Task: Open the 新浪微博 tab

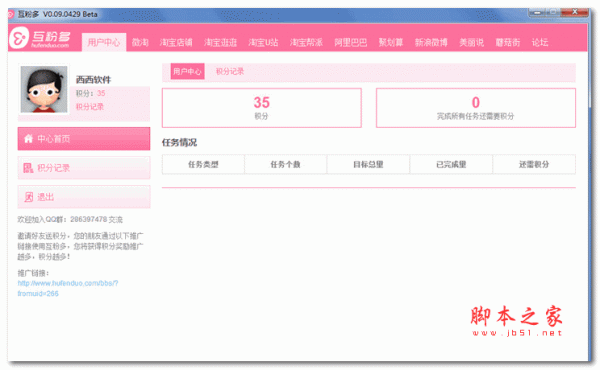Action: click(431, 42)
